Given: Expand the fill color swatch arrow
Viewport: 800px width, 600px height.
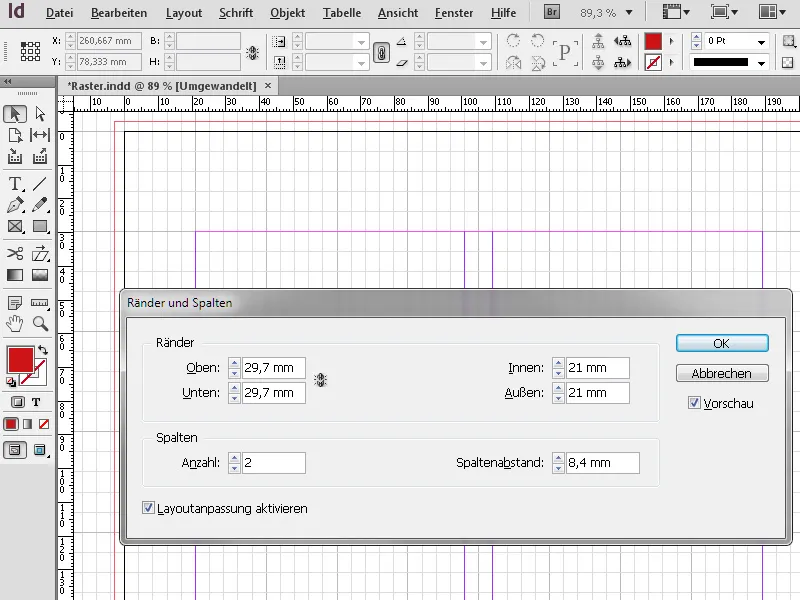Looking at the screenshot, I should coord(671,41).
